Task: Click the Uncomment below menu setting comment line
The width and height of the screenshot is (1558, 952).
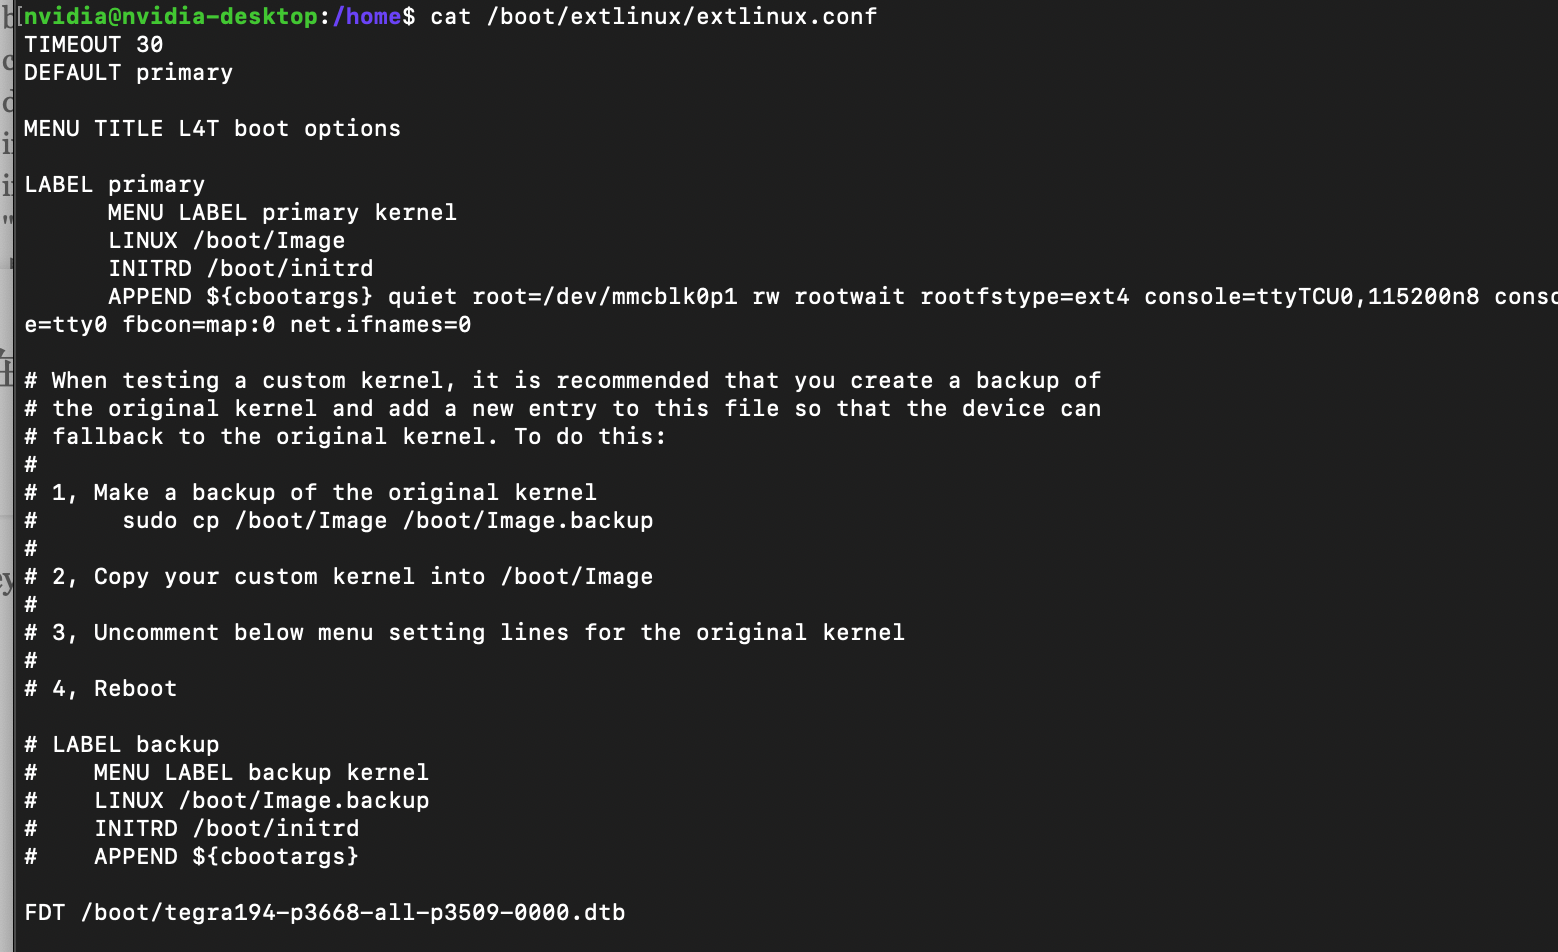Action: (465, 632)
